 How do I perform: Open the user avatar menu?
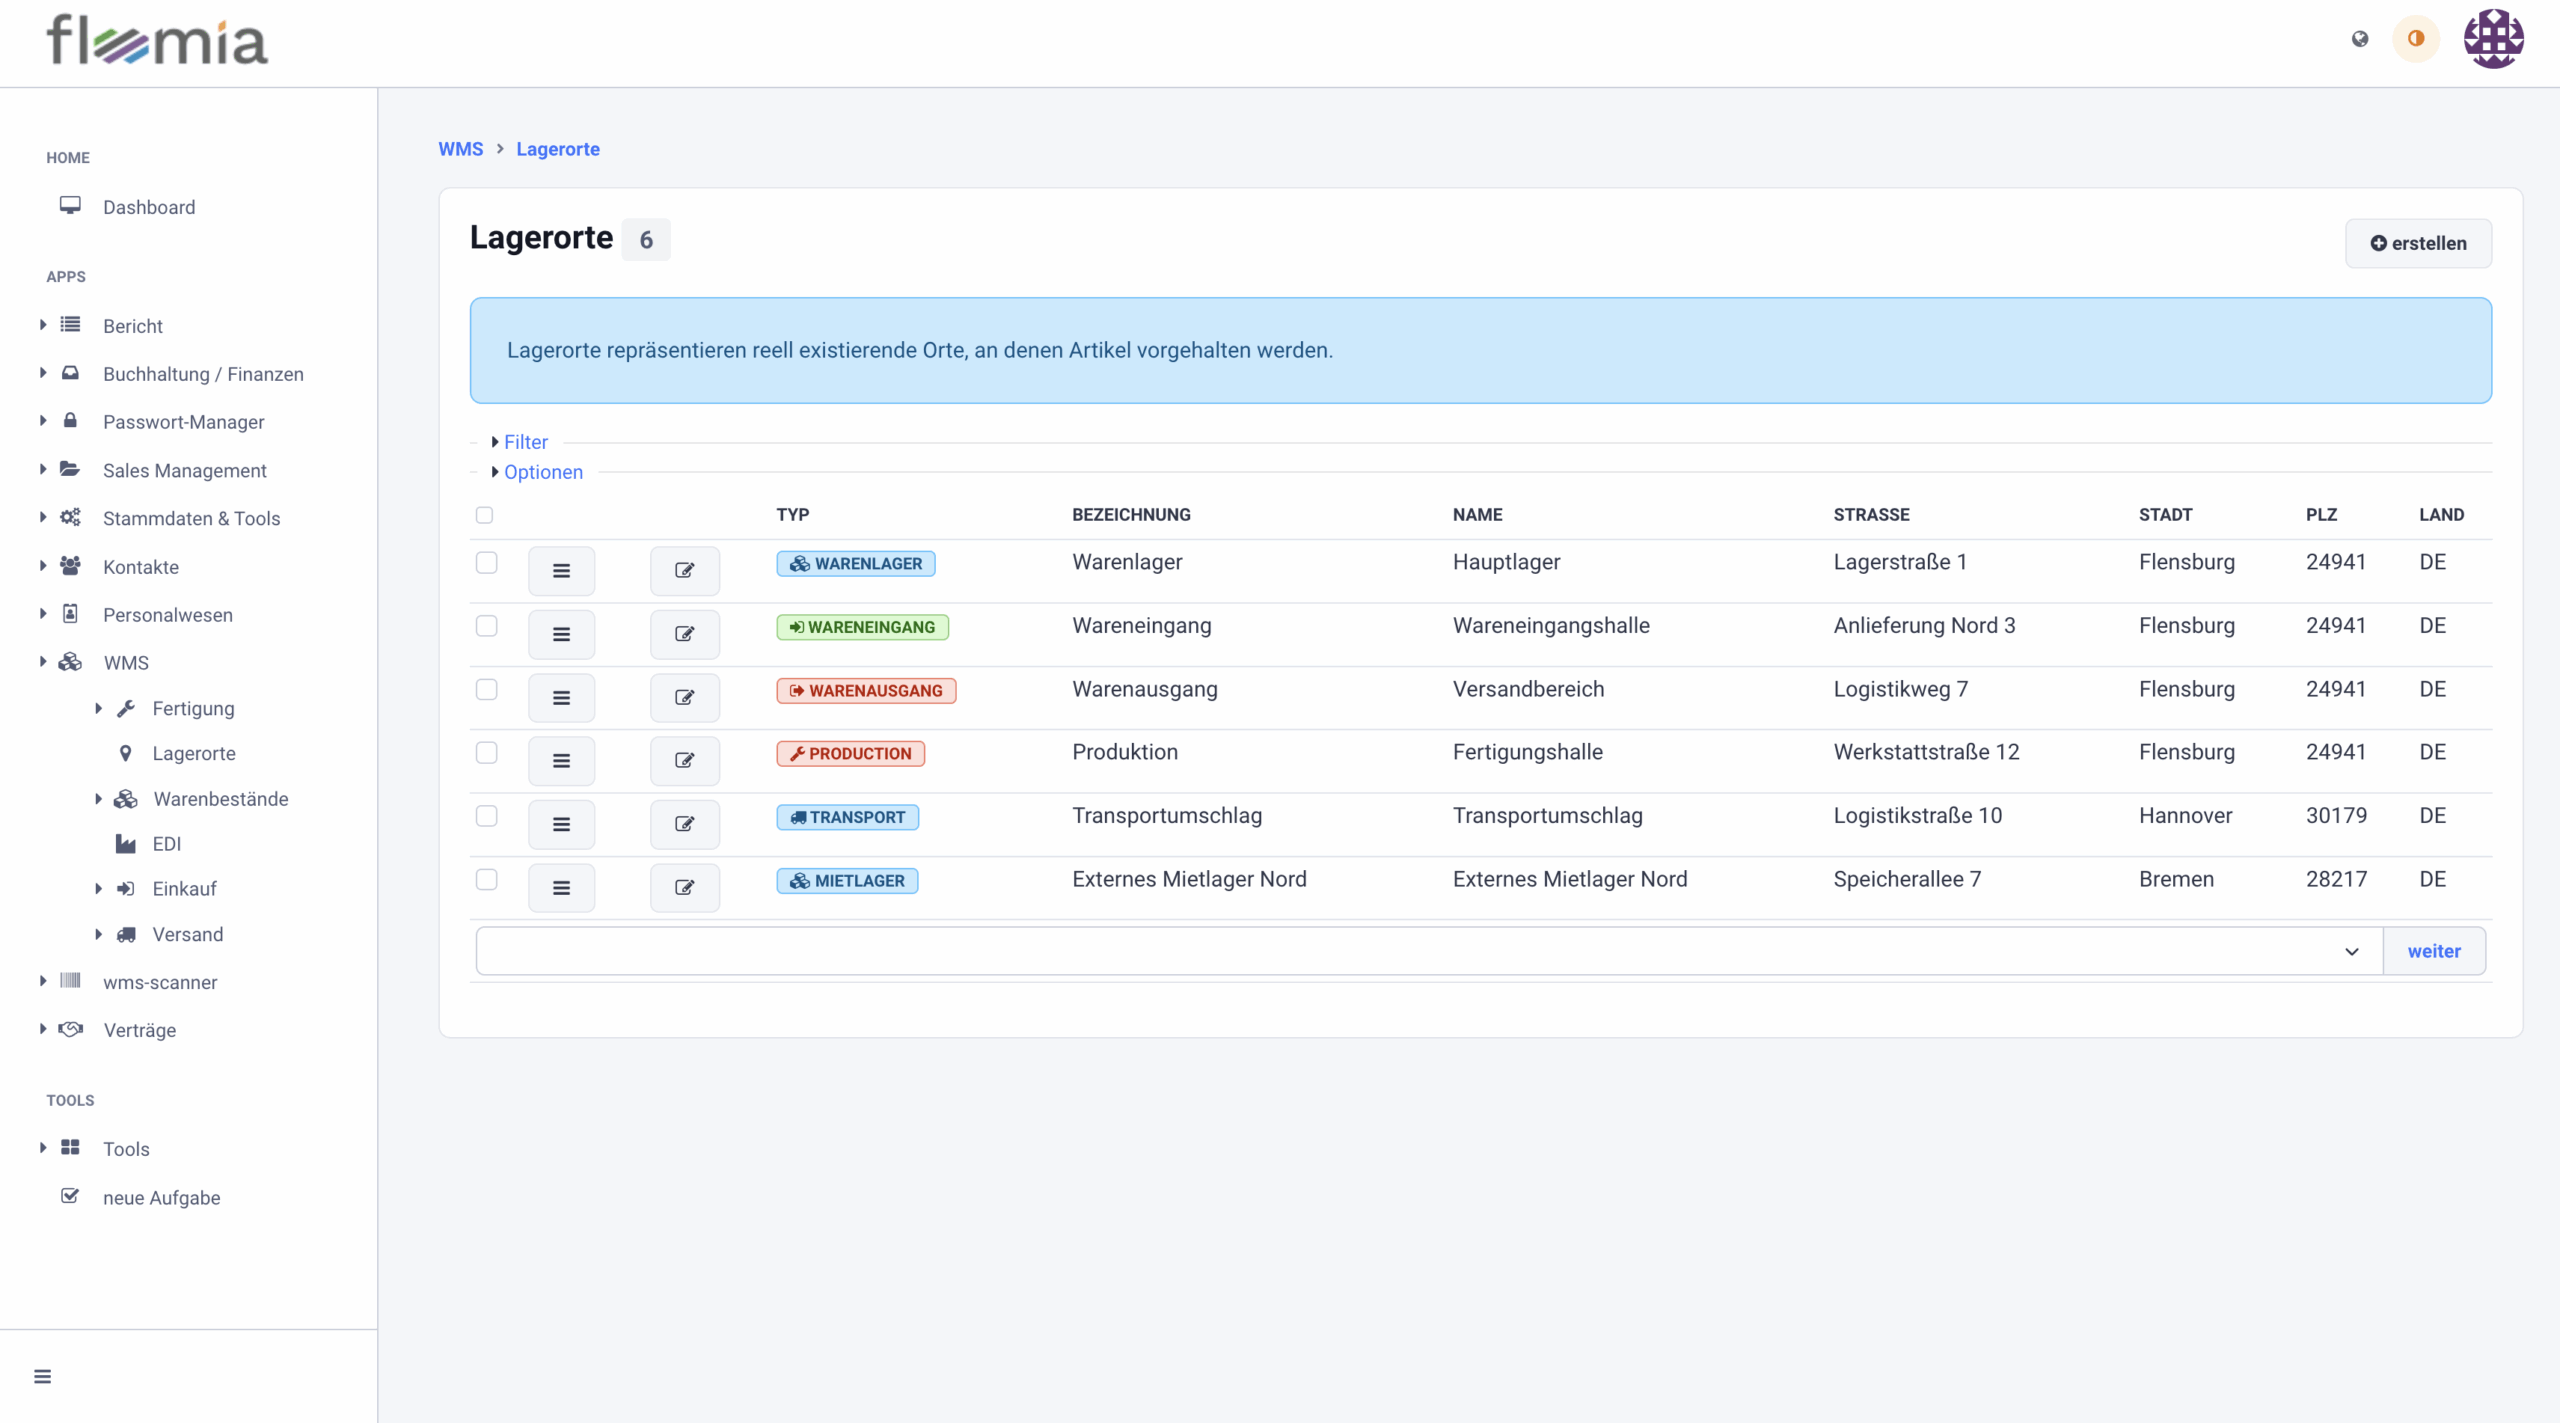pyautogui.click(x=2493, y=39)
